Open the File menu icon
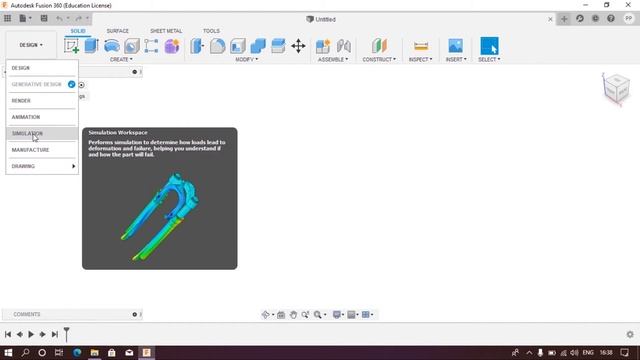 click(x=25, y=18)
